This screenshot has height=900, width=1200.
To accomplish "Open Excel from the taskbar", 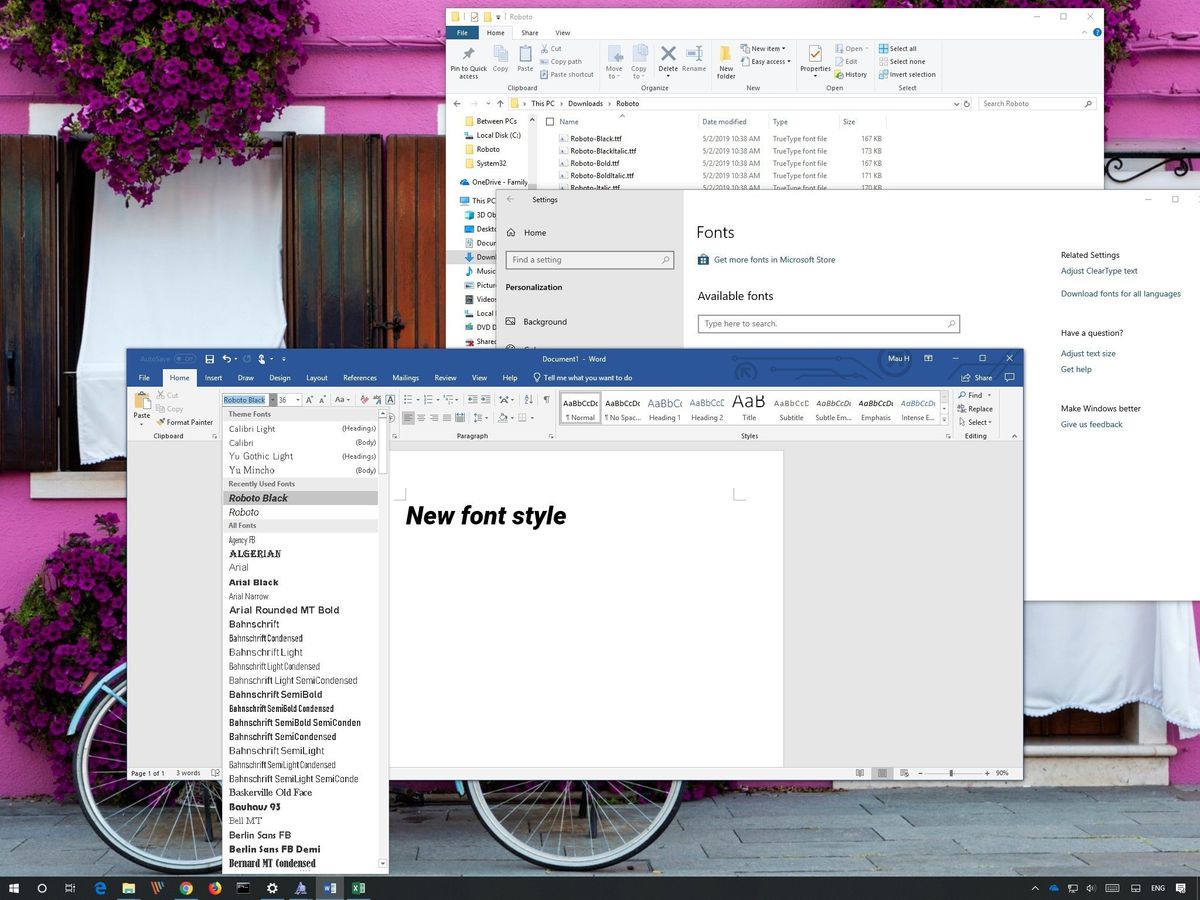I will [358, 888].
